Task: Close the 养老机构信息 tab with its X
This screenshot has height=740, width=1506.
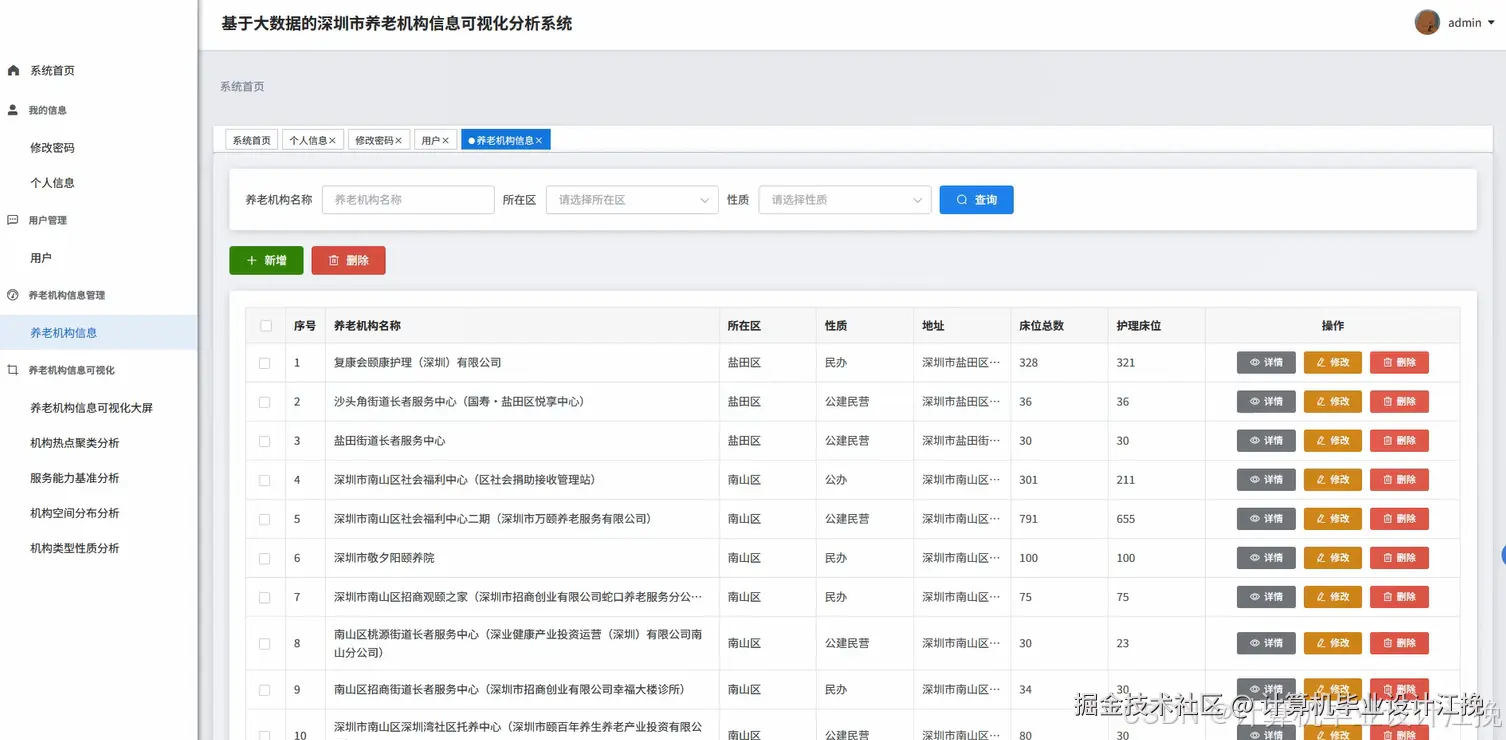Action: 539,141
